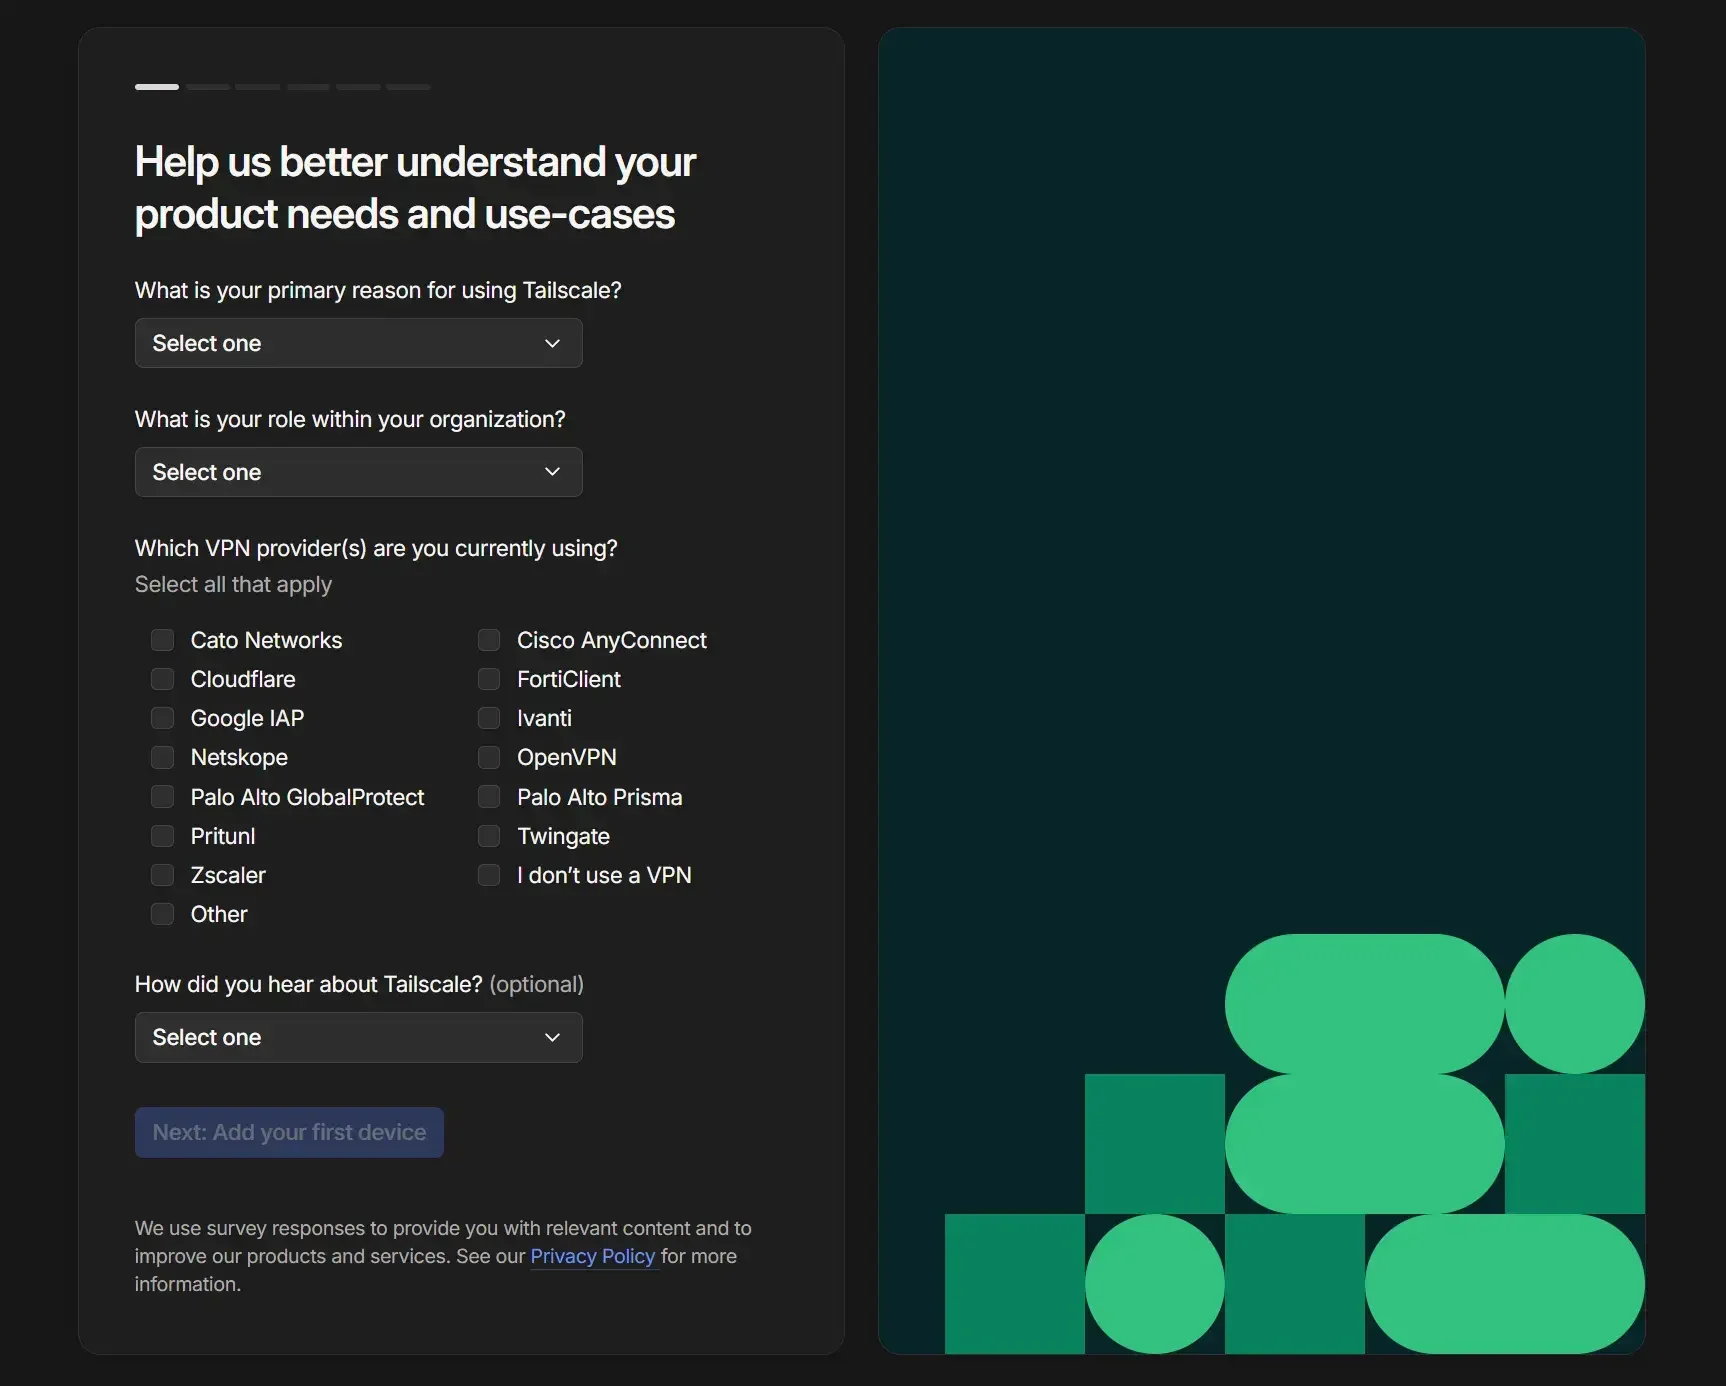Screen dimensions: 1726x1386
Task: Select the Zscaler checkbox
Action: pos(162,875)
